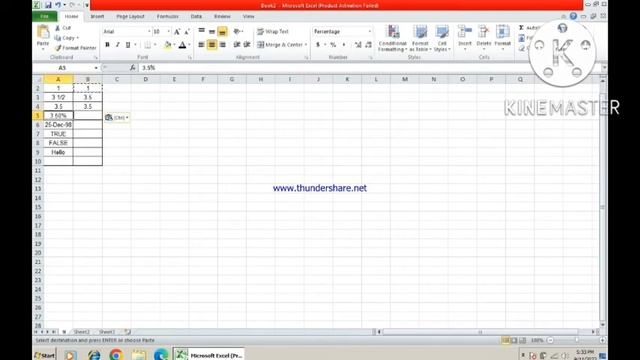Switch to Page Break Preview in status bar

pos(522,340)
